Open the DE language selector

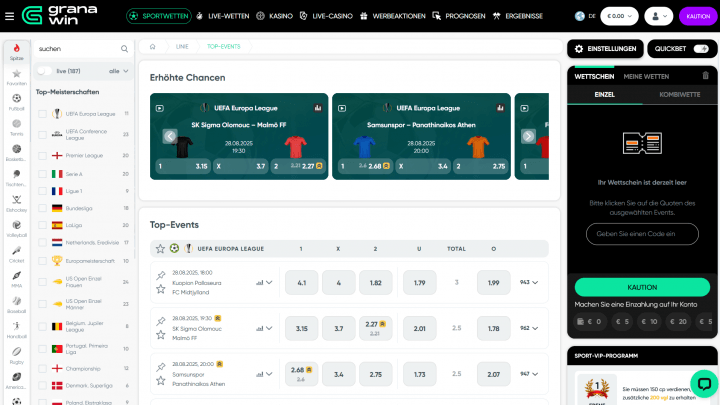[585, 16]
